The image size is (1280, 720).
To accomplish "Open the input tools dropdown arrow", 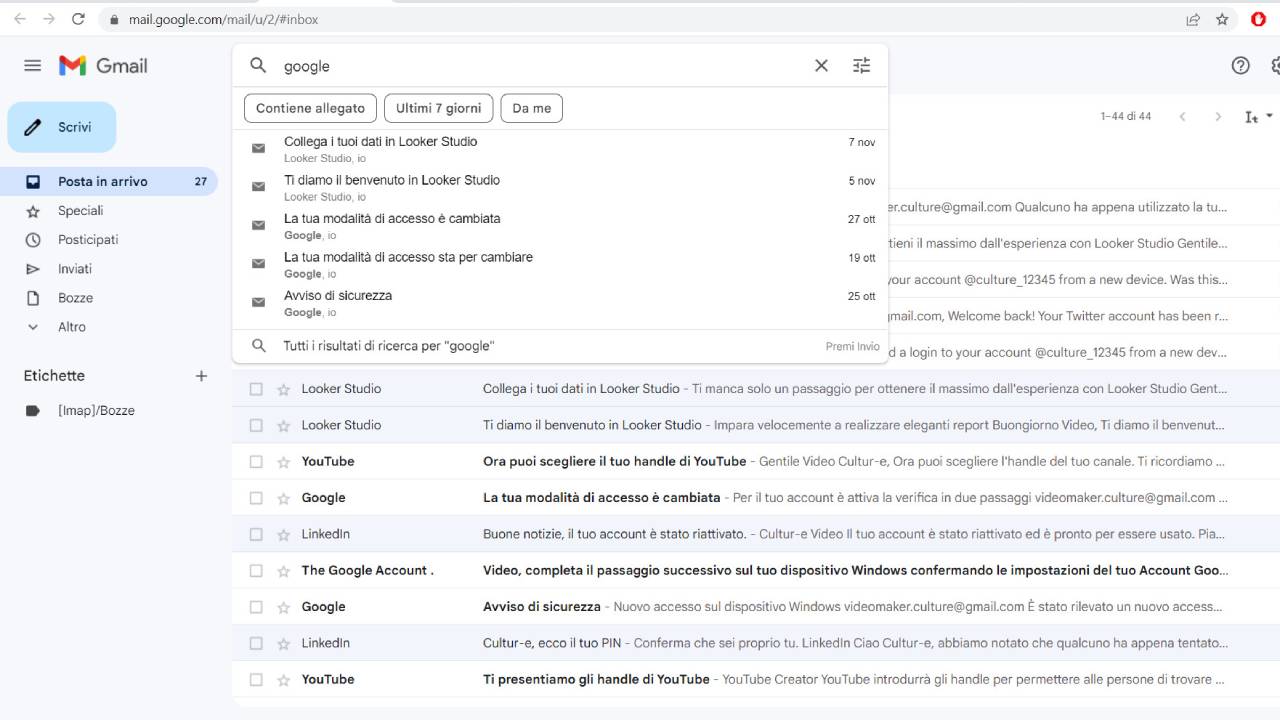I will tap(1271, 117).
